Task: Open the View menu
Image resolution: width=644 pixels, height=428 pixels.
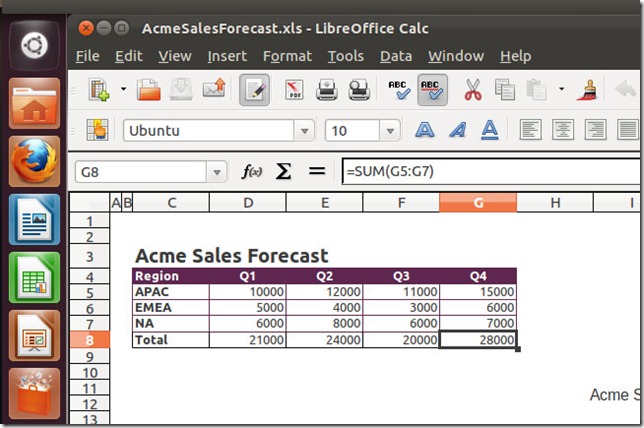Action: tap(175, 56)
